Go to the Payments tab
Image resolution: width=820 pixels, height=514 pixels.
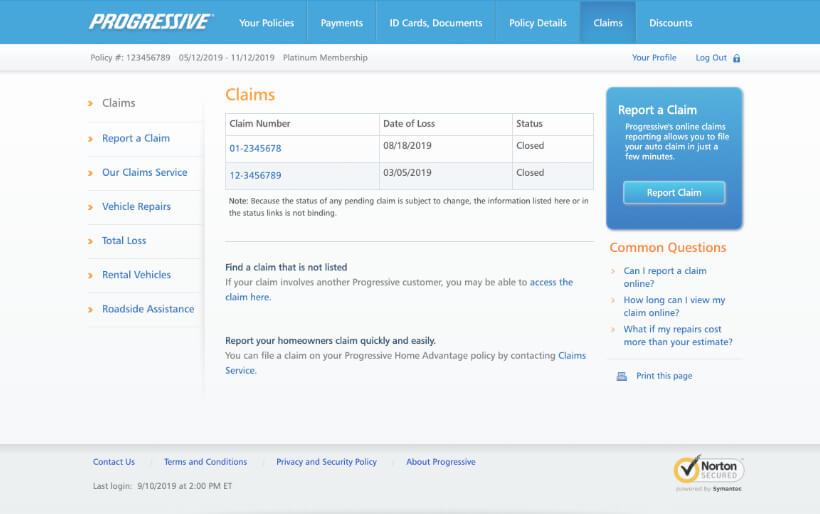[x=341, y=23]
